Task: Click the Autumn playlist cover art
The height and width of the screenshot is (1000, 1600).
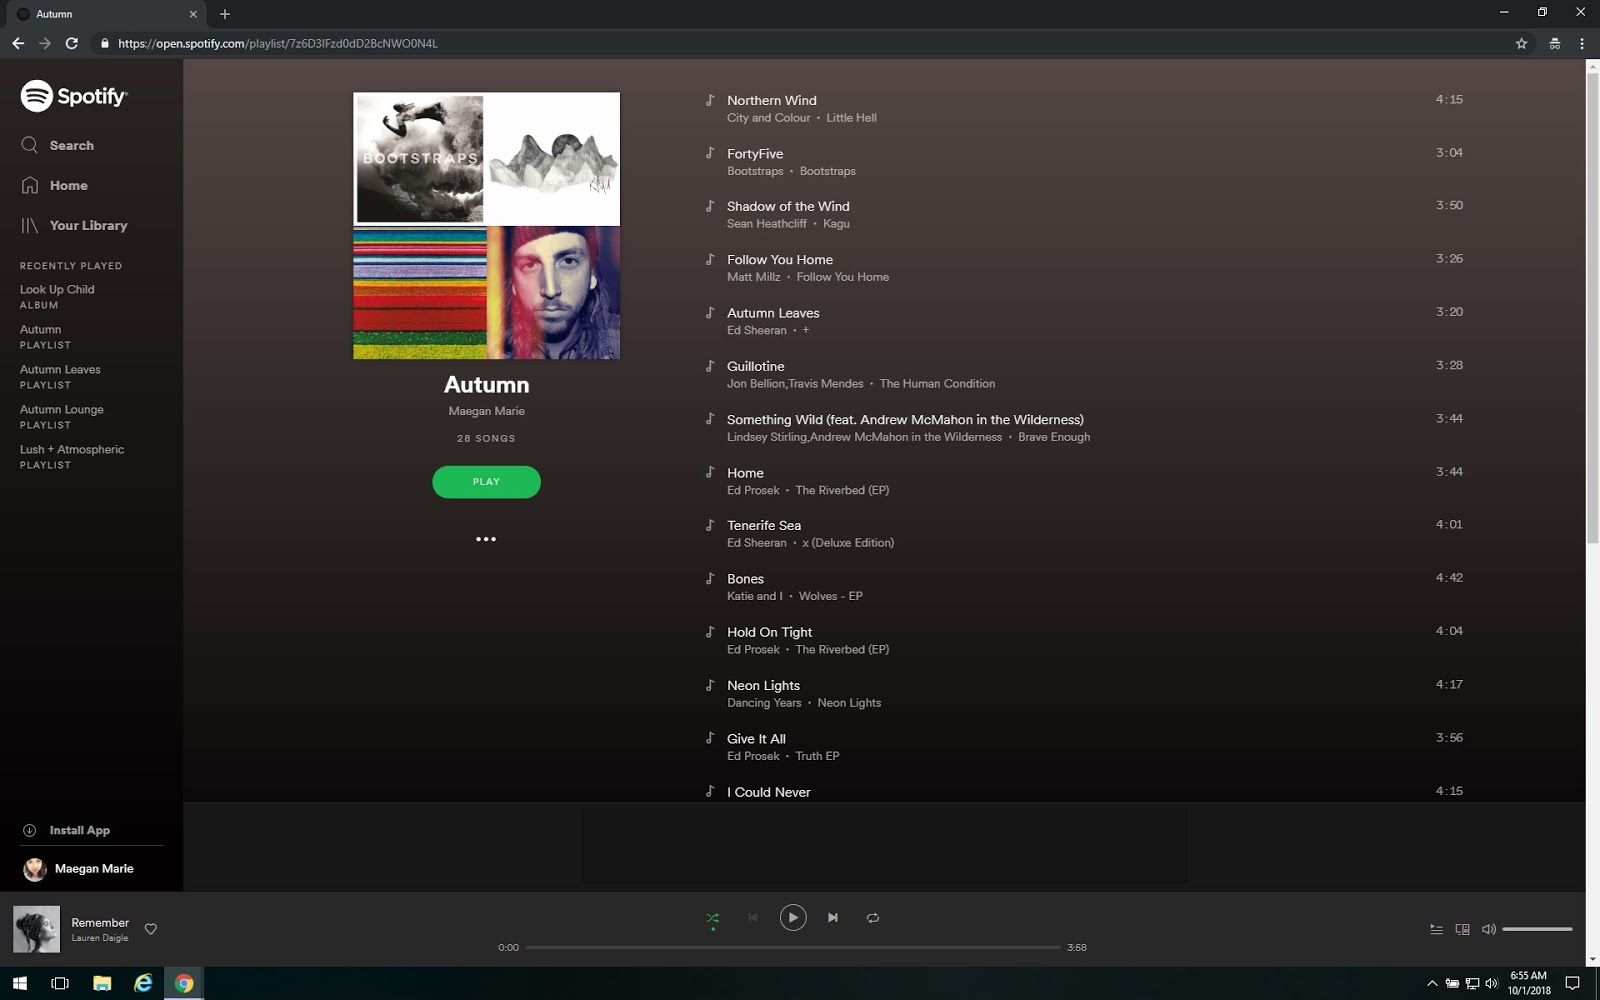Action: (486, 226)
